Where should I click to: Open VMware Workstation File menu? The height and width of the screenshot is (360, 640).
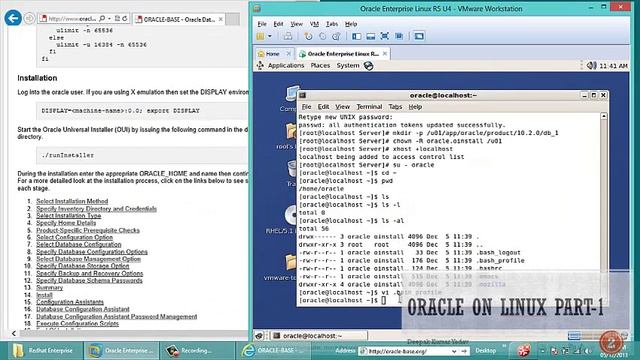(262, 24)
